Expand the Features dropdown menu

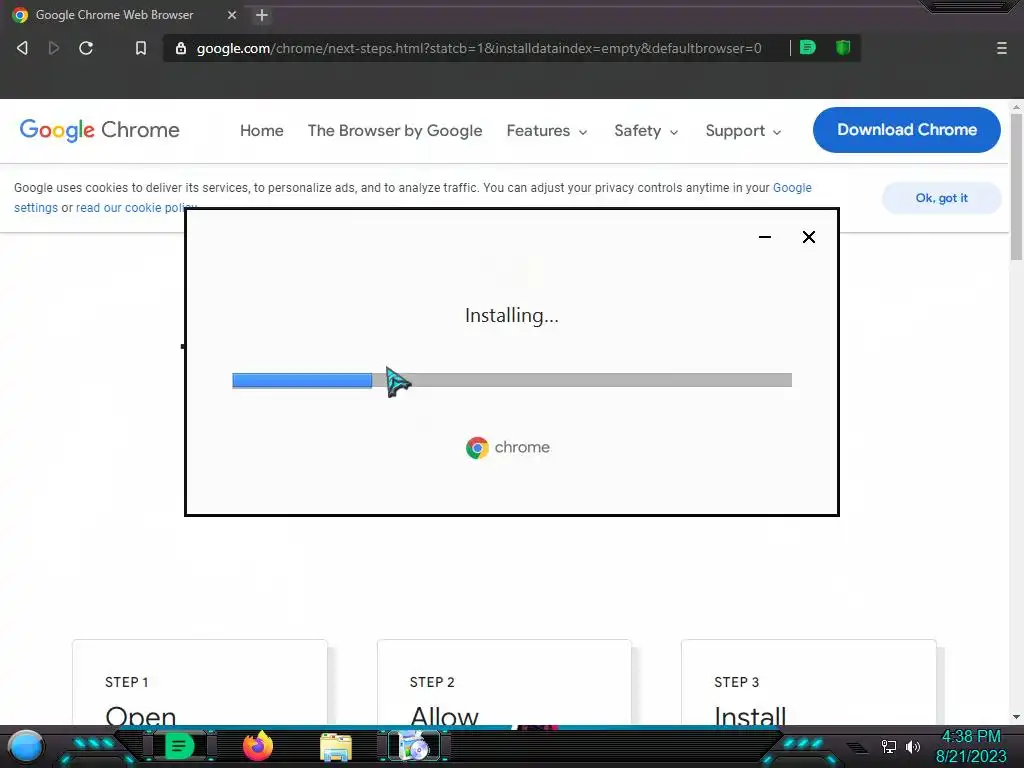coord(547,131)
